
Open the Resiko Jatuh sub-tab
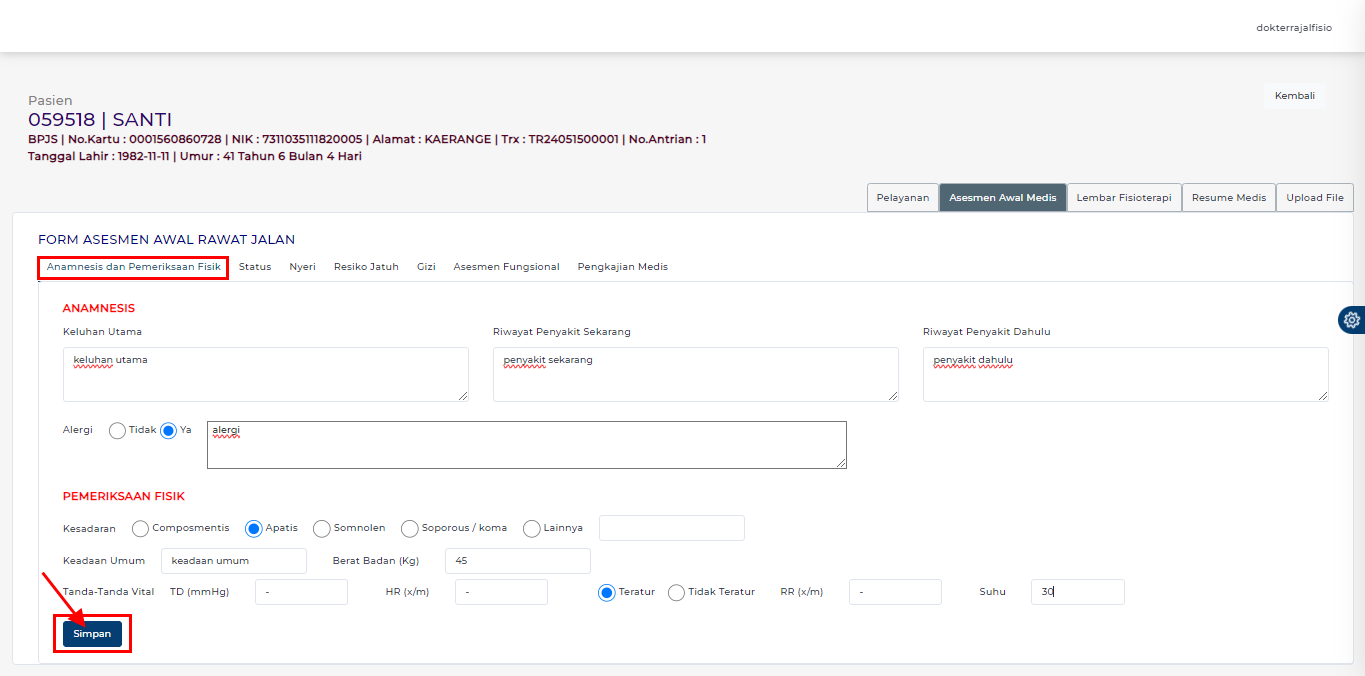click(366, 267)
